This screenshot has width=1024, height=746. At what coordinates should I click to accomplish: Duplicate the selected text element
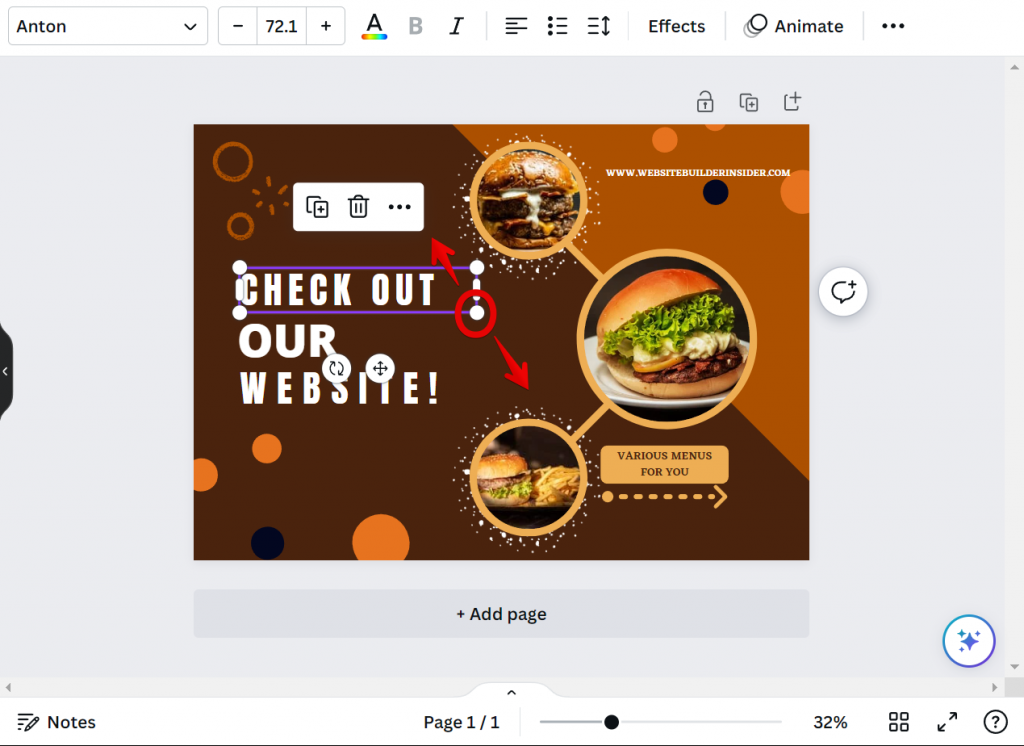[317, 207]
